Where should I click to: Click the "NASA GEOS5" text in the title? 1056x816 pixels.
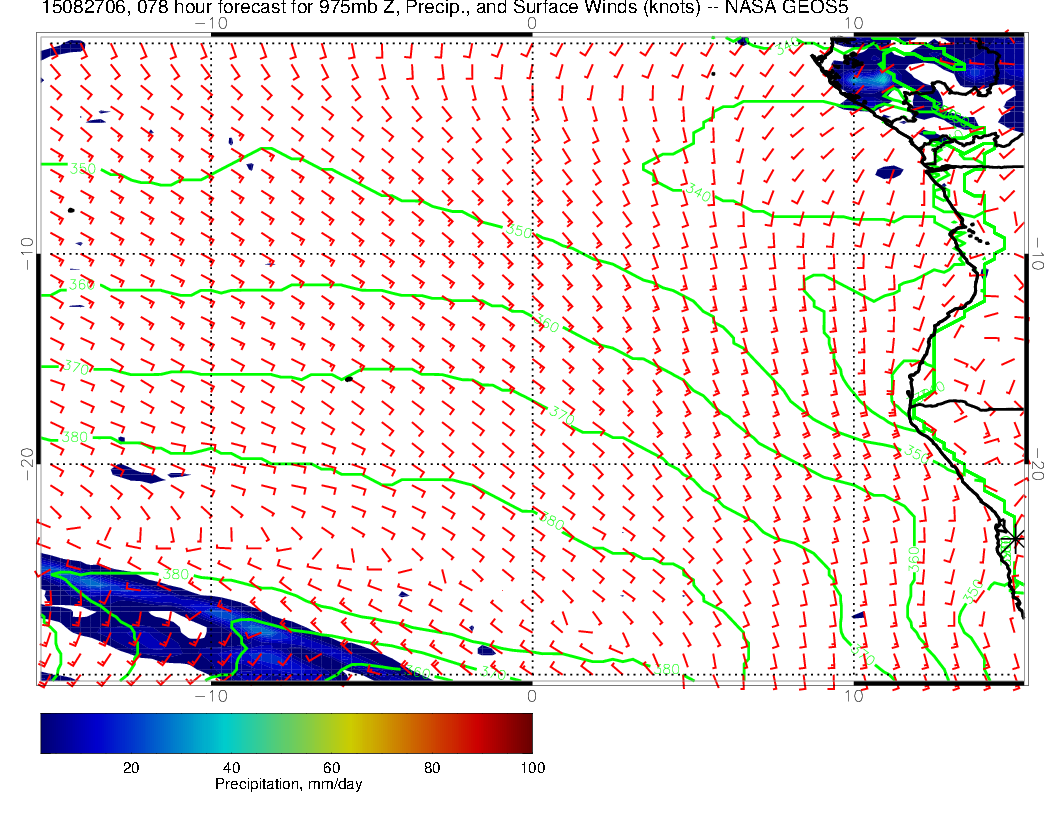point(786,7)
